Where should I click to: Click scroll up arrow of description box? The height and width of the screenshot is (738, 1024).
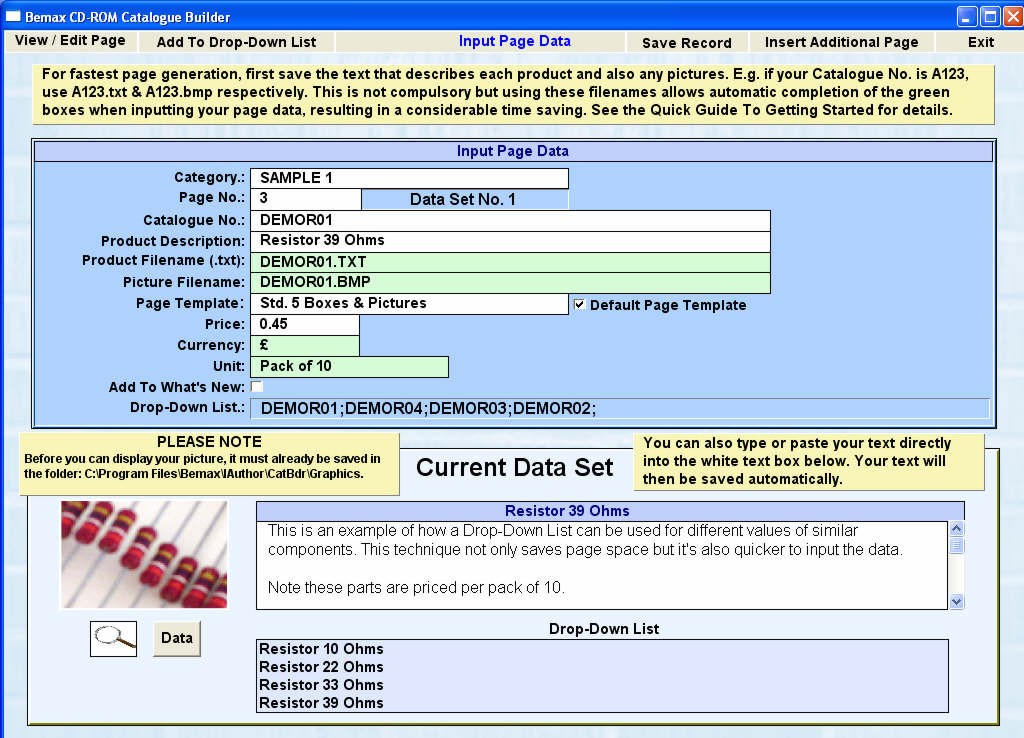(957, 528)
